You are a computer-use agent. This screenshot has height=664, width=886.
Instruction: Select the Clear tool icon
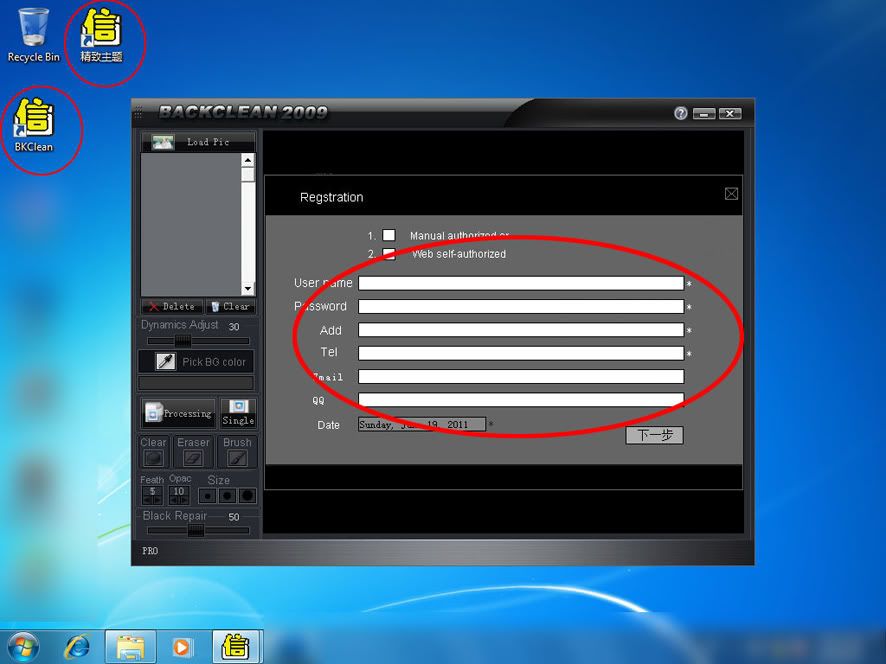[x=153, y=458]
